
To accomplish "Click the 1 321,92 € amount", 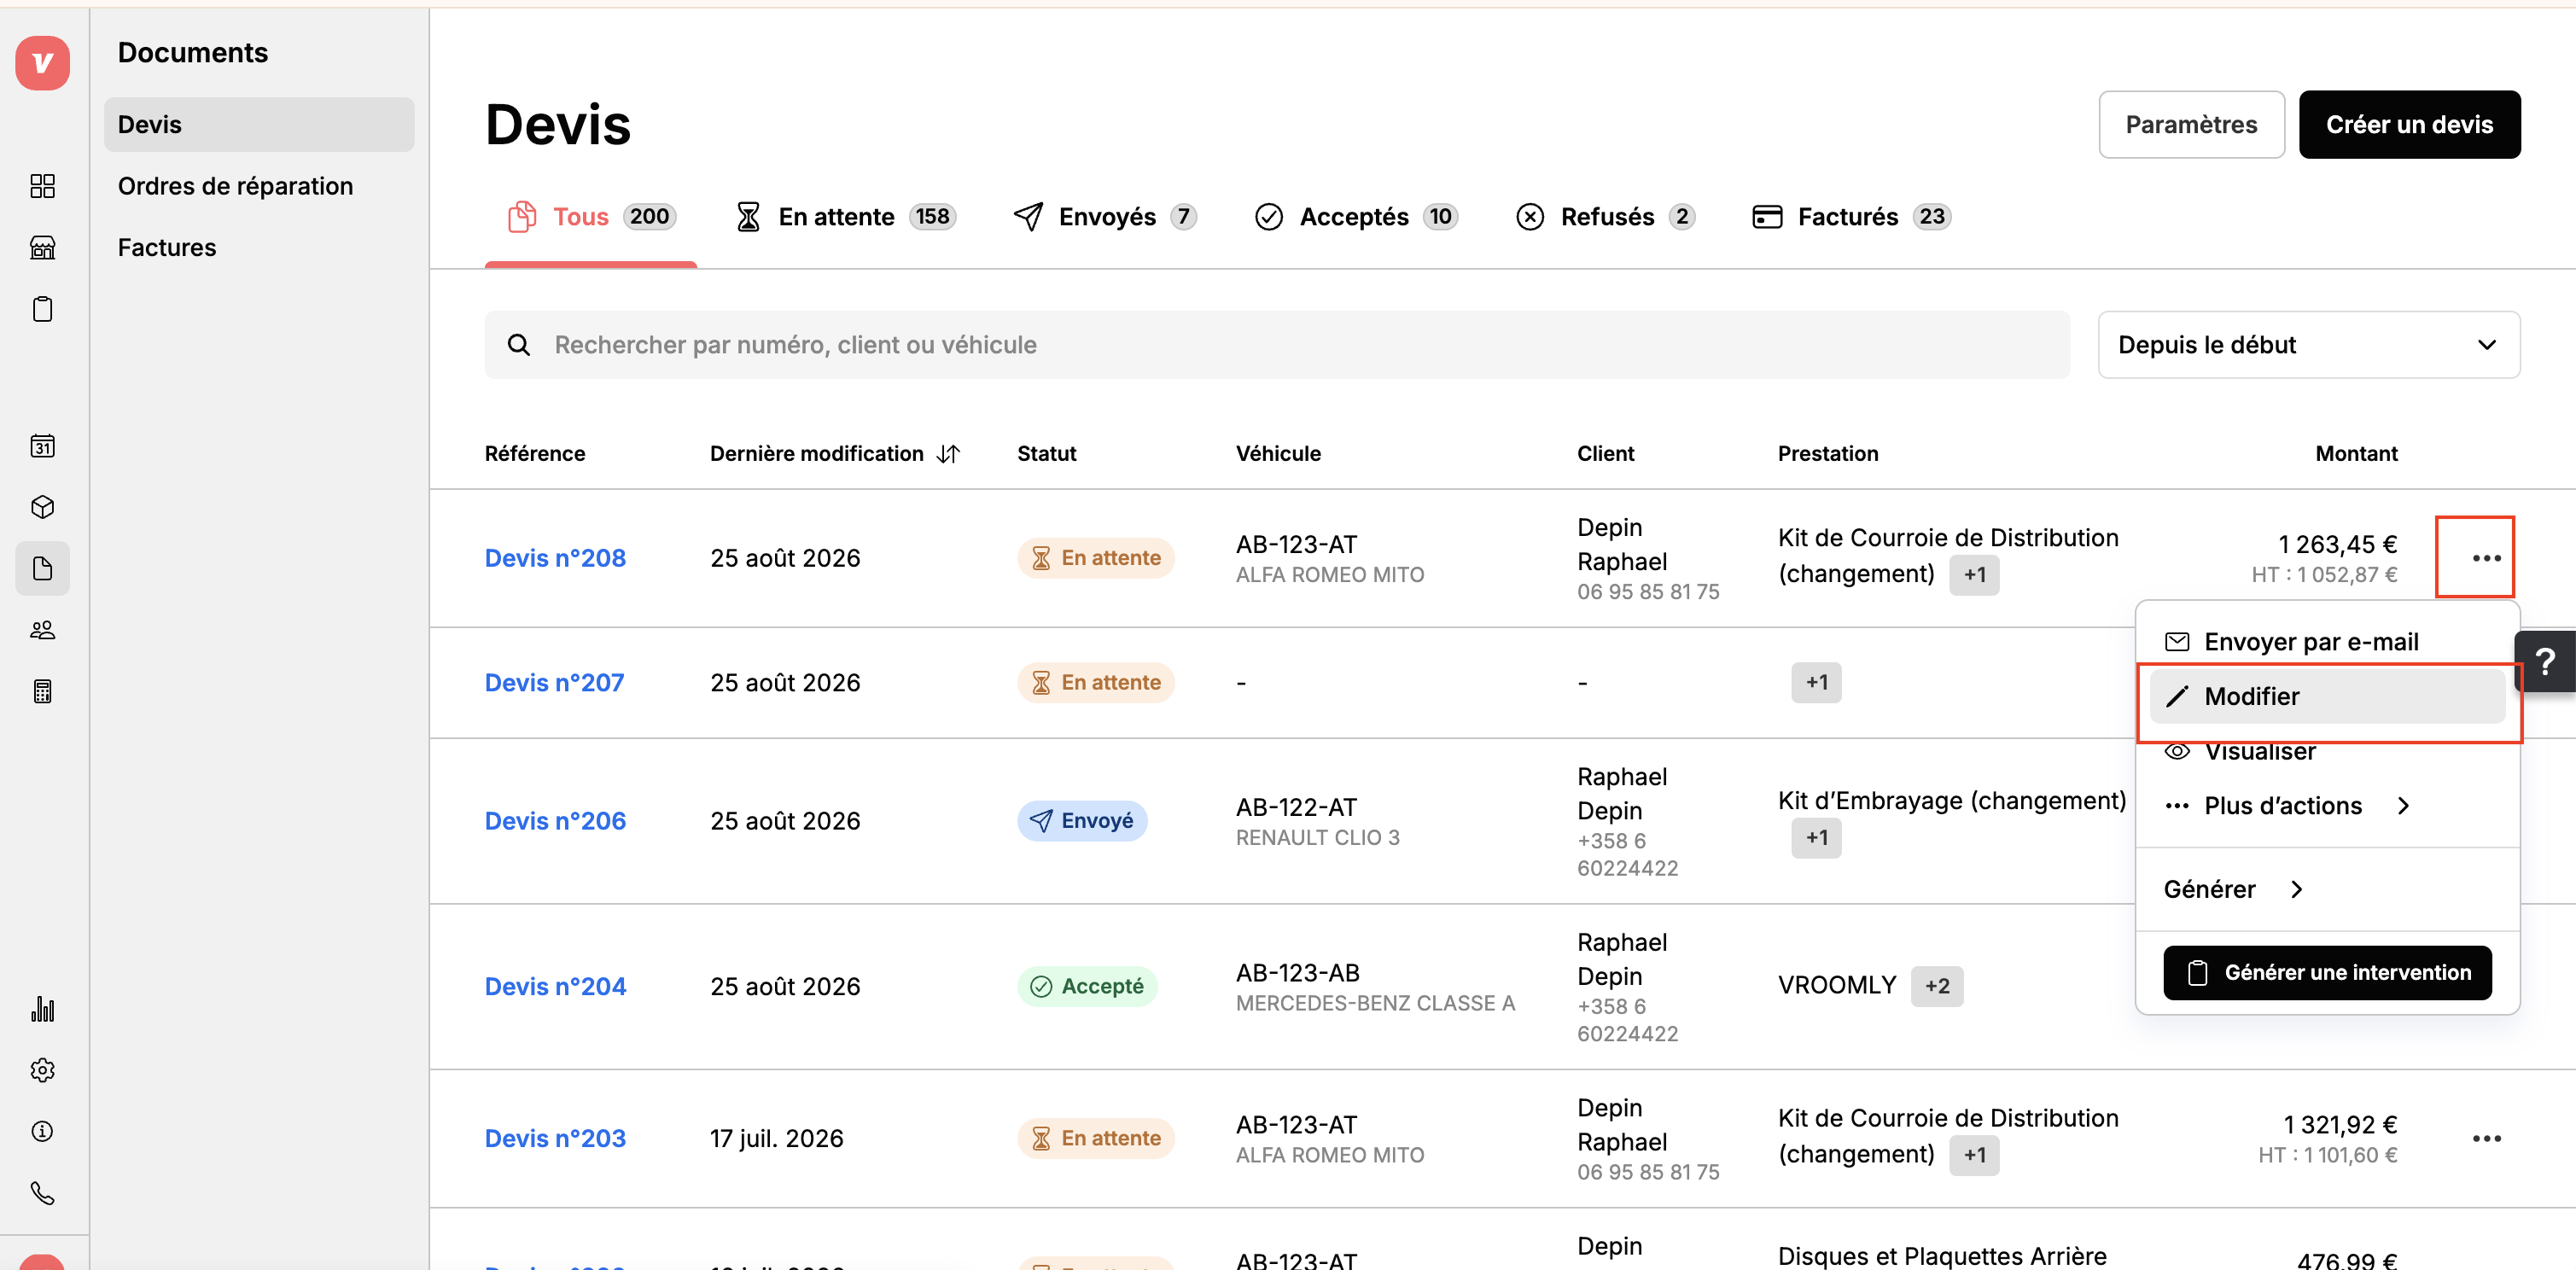I will 2340,1125.
